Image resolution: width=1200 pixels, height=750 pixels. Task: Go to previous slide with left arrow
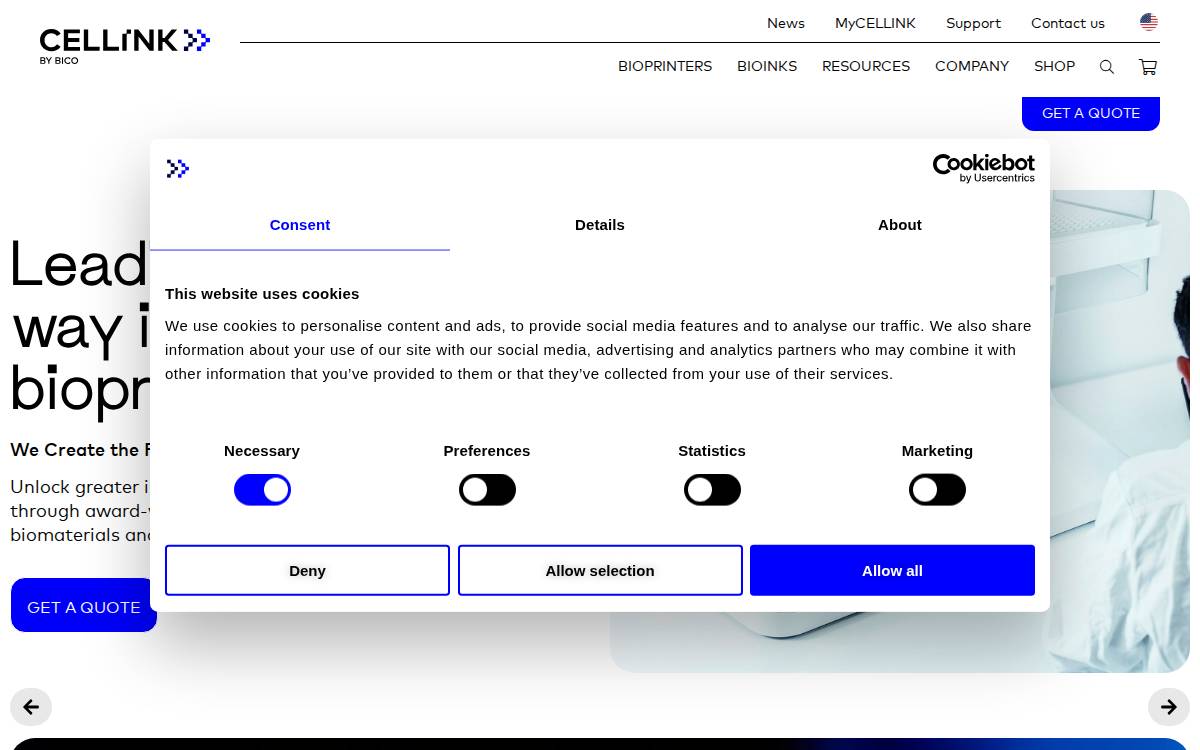(x=31, y=707)
